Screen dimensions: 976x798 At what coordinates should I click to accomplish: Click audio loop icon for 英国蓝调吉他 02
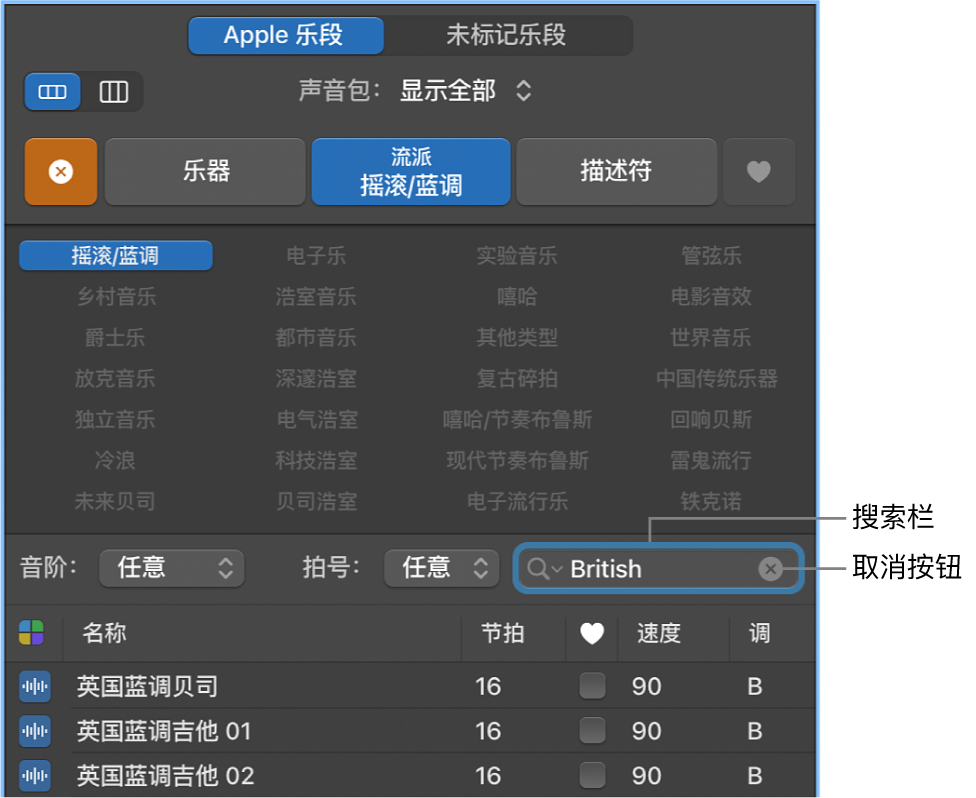click(35, 776)
